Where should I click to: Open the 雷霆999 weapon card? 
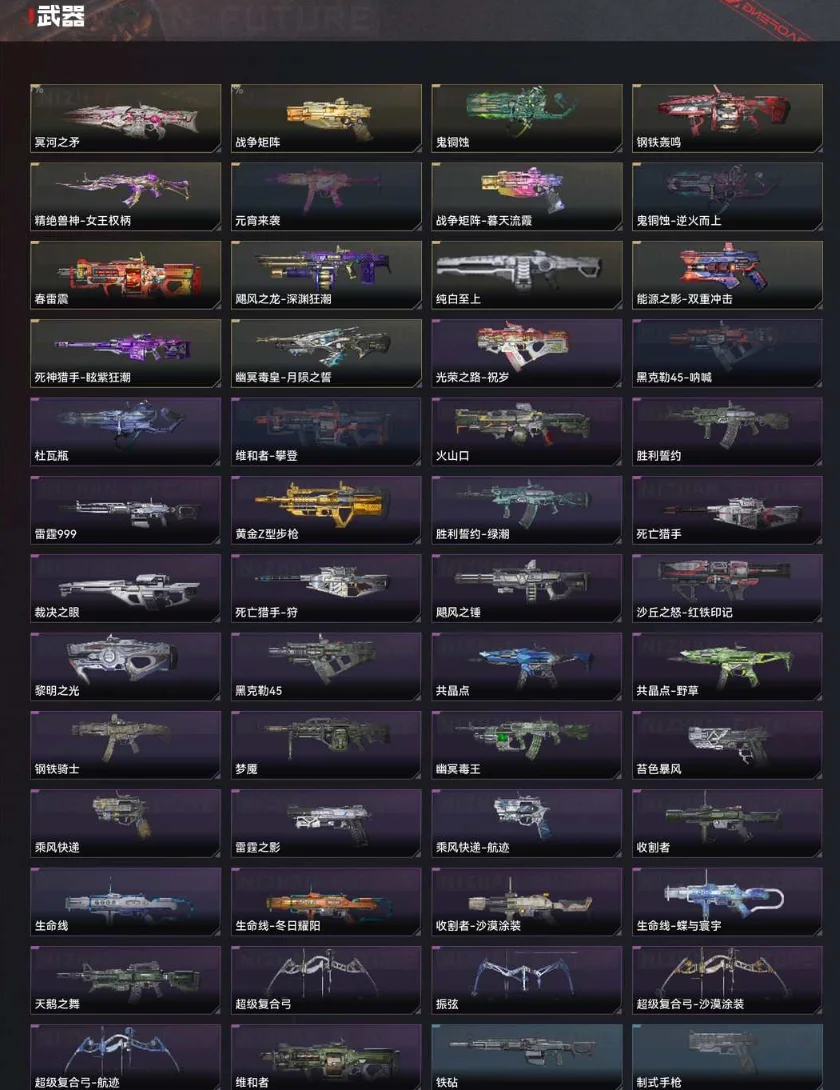point(126,510)
